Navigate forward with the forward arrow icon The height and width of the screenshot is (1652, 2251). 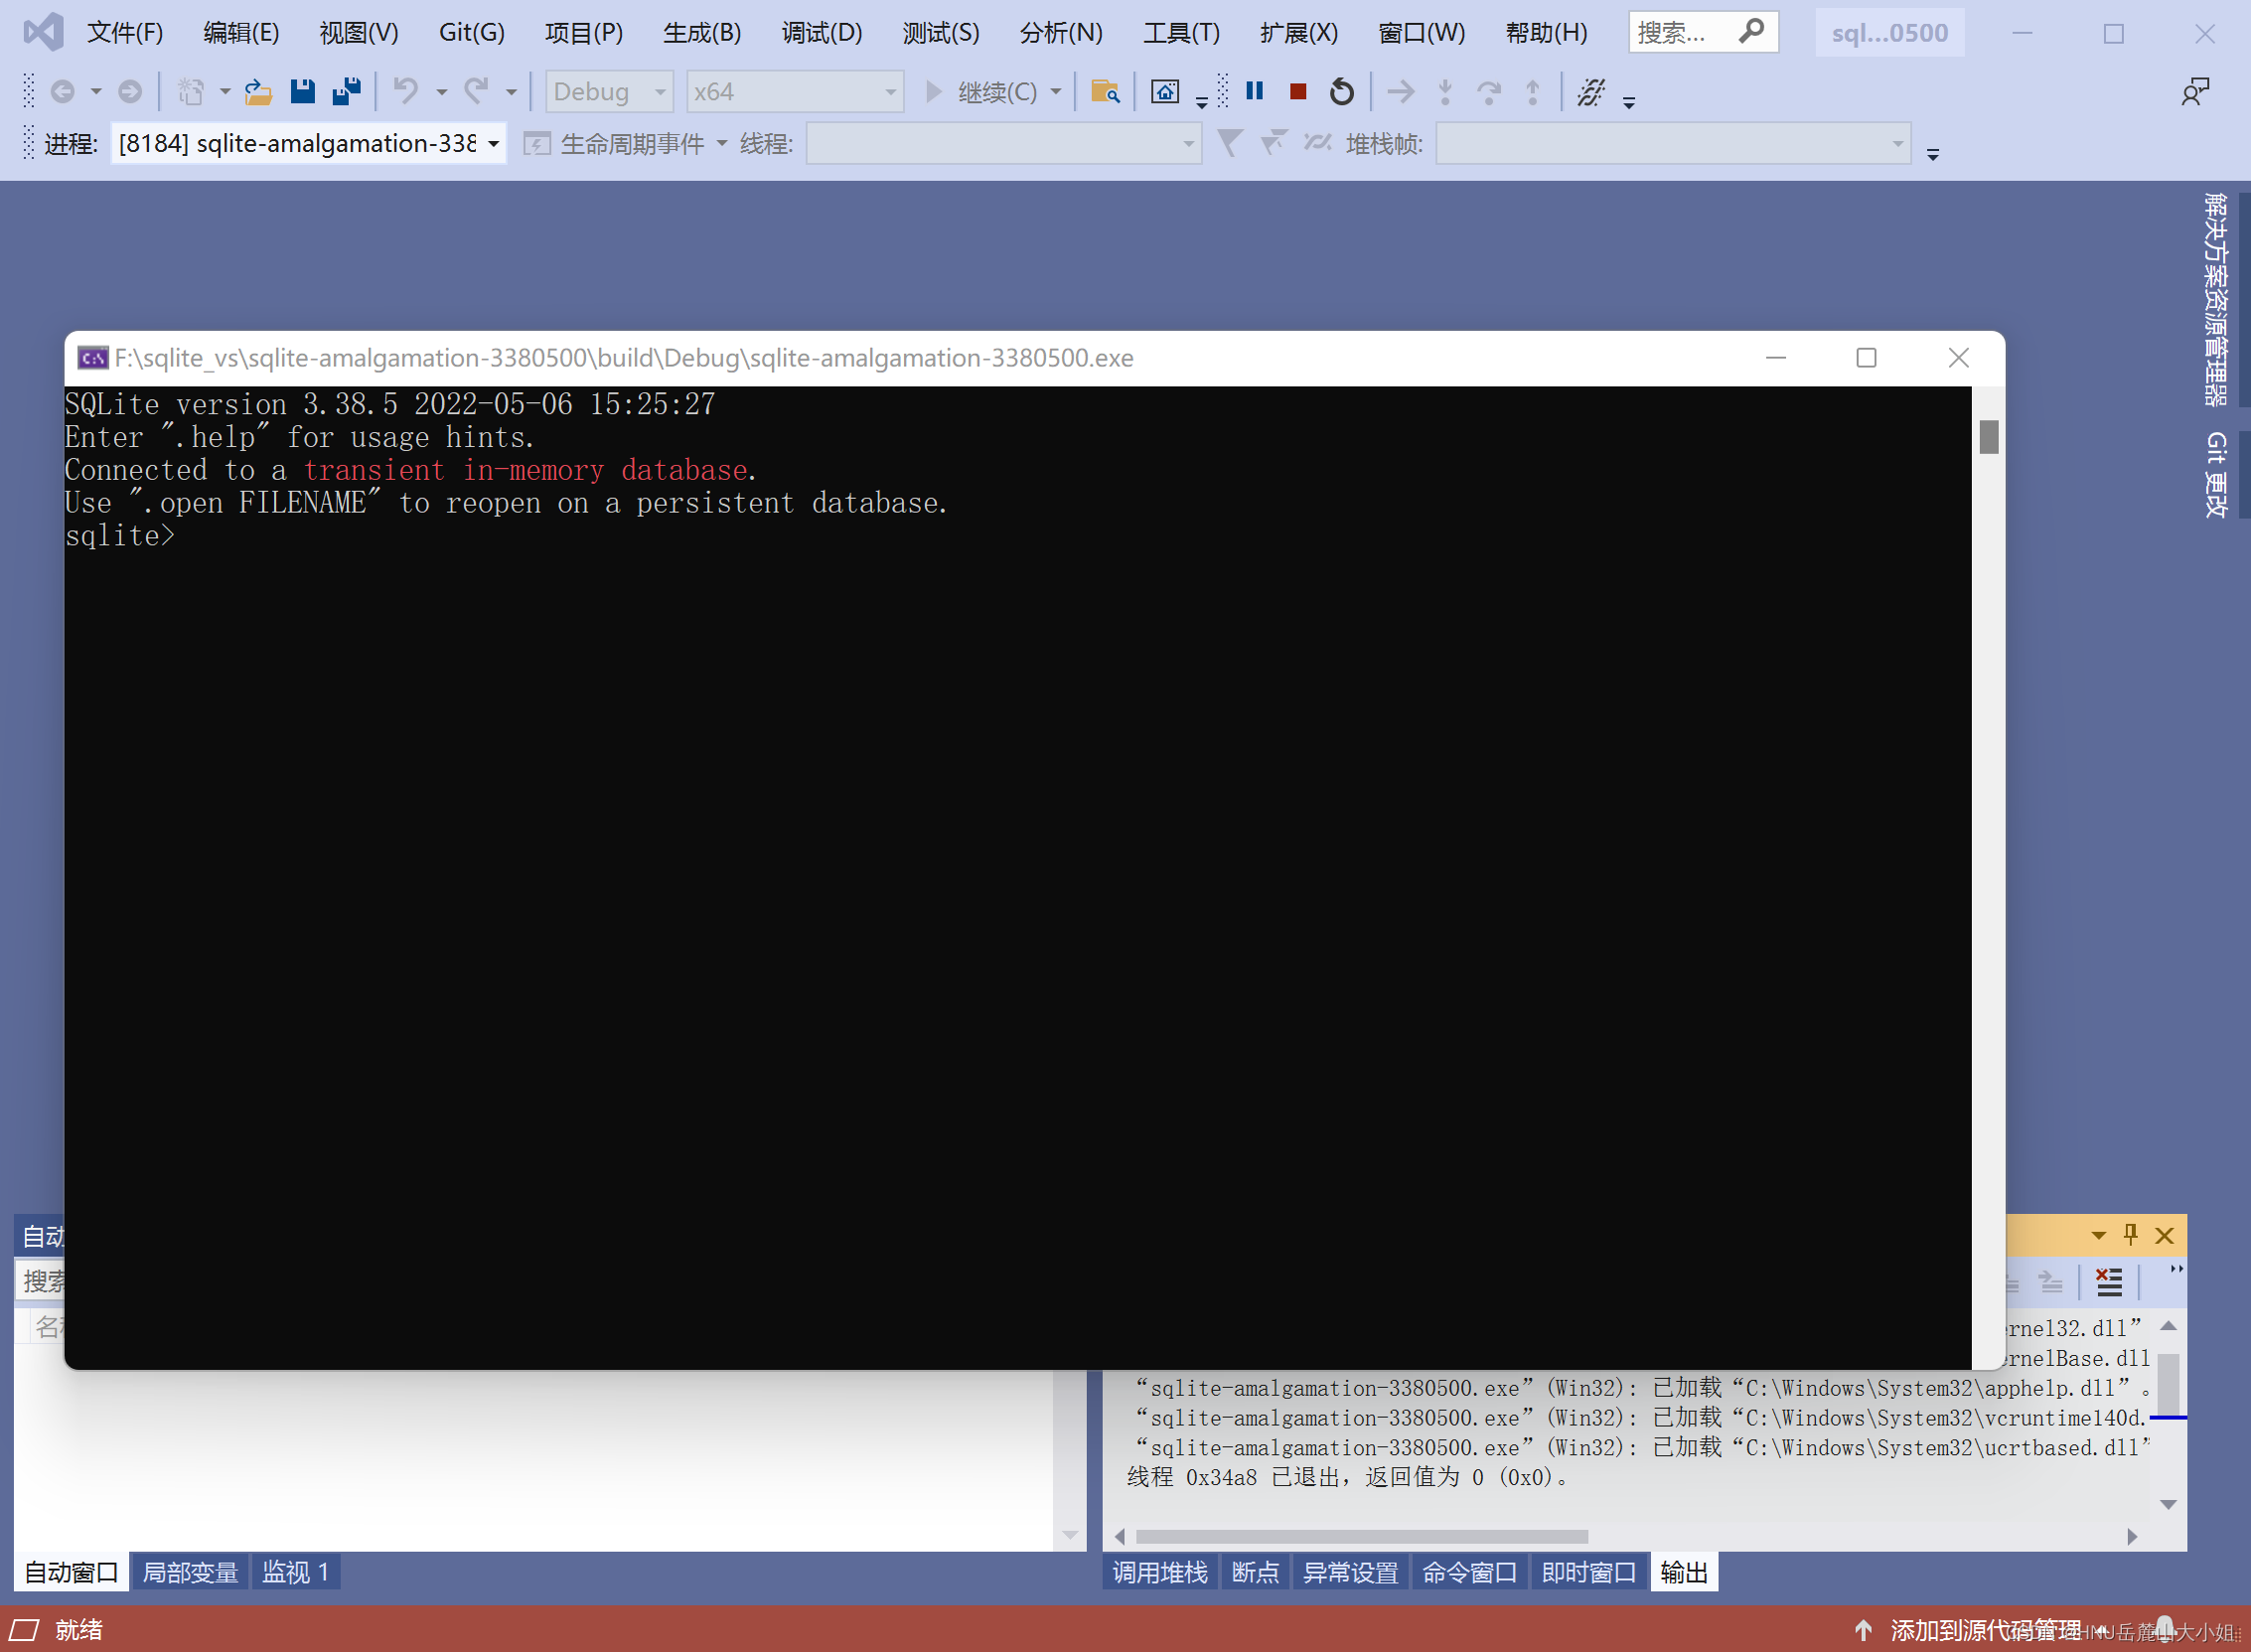(x=130, y=92)
